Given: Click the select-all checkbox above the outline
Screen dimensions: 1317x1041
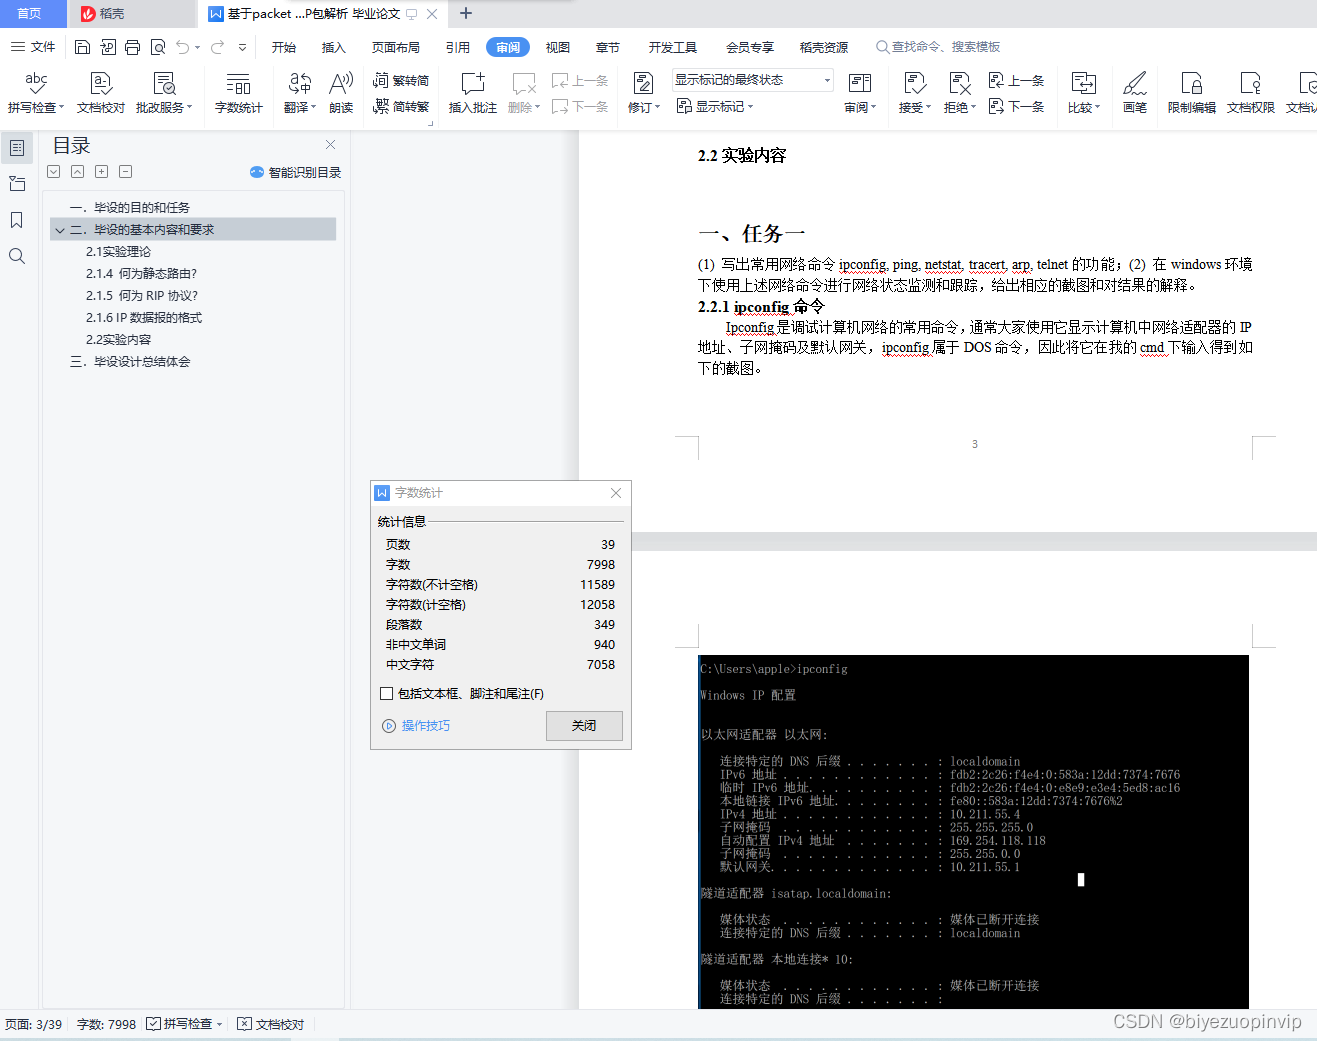Looking at the screenshot, I should [x=53, y=171].
